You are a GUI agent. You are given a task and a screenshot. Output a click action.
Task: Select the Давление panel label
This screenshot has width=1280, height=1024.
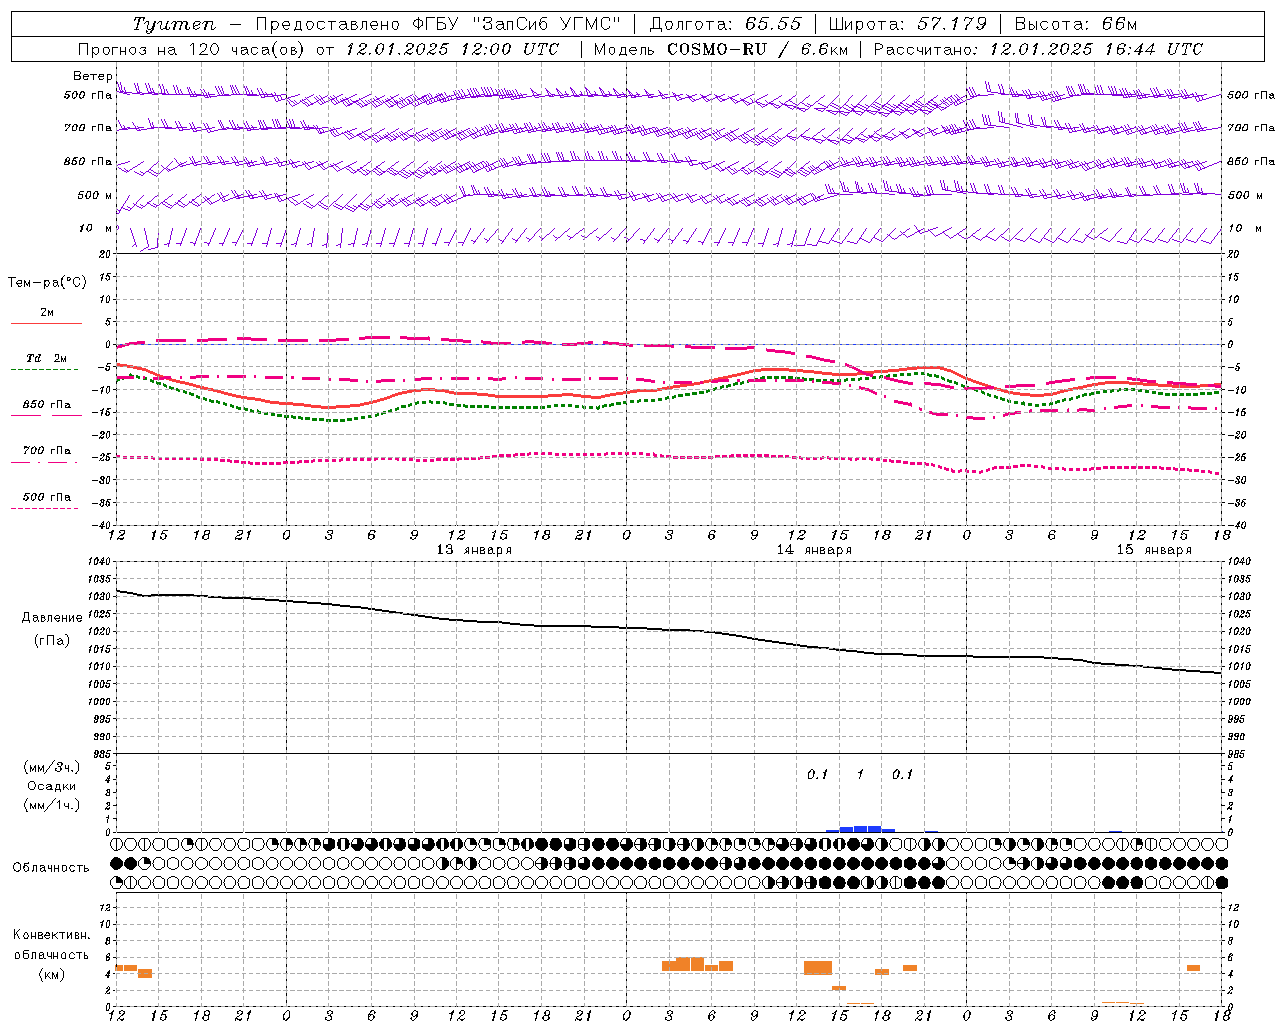[52, 618]
